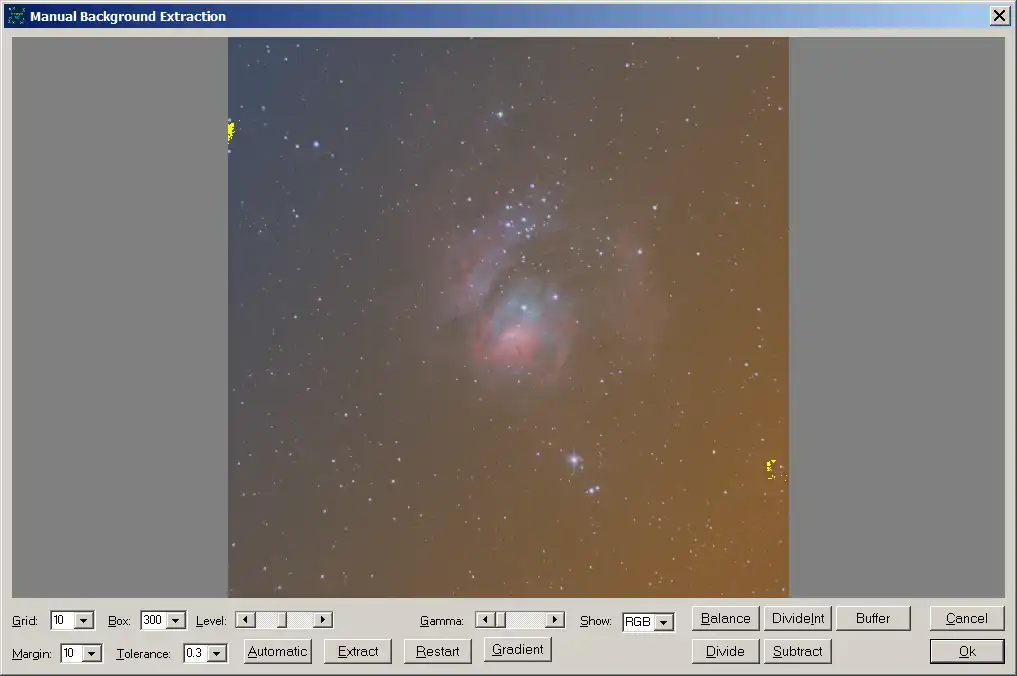
Task: Click the Tolerance field showing 0.3
Action: pyautogui.click(x=197, y=653)
